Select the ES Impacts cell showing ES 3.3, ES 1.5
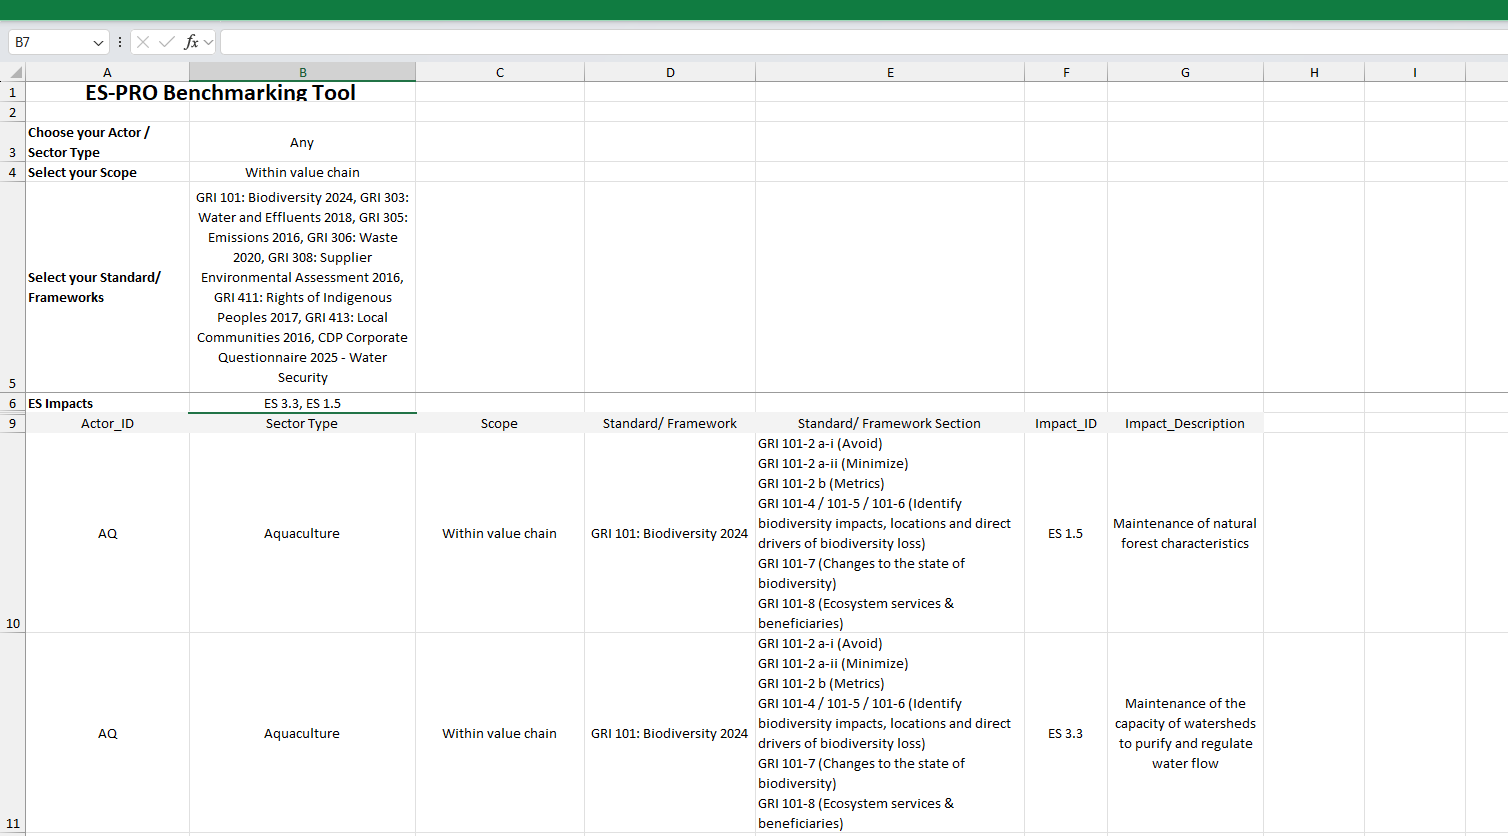 point(302,403)
